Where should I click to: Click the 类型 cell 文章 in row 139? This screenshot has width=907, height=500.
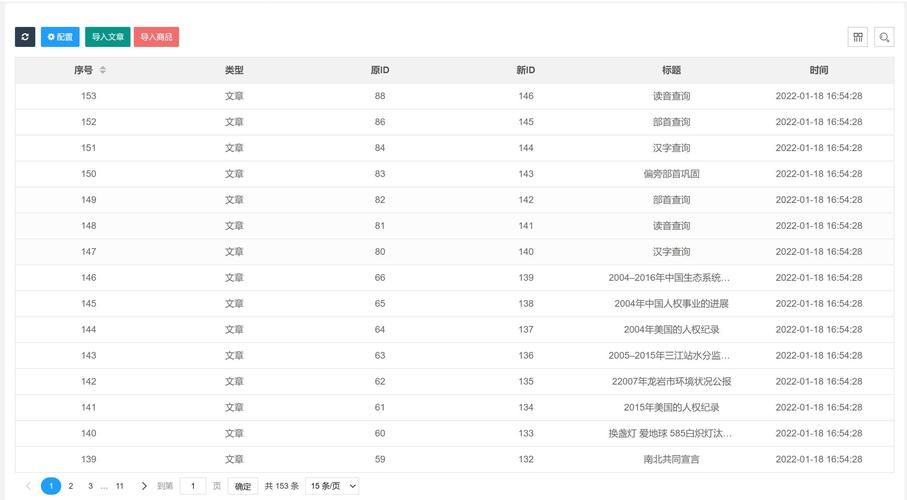(234, 459)
